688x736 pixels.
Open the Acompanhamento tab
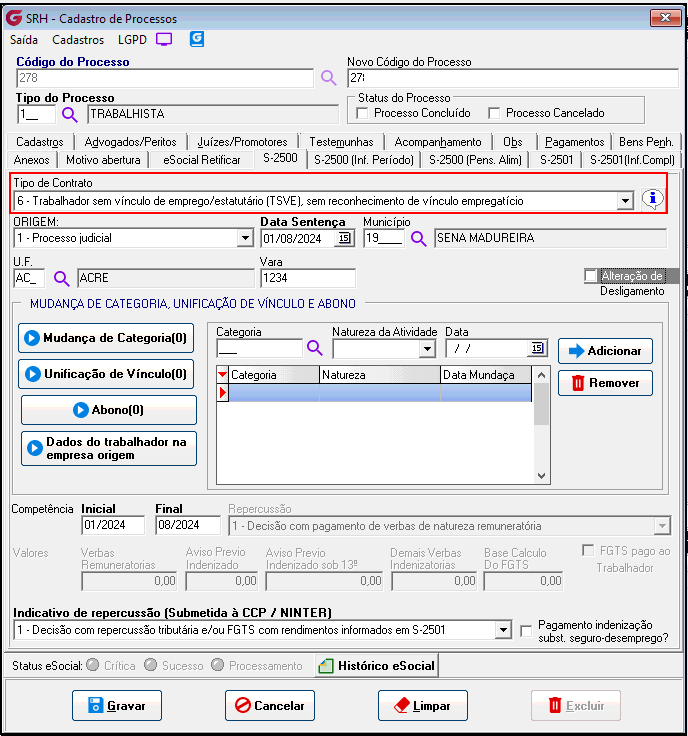click(438, 142)
